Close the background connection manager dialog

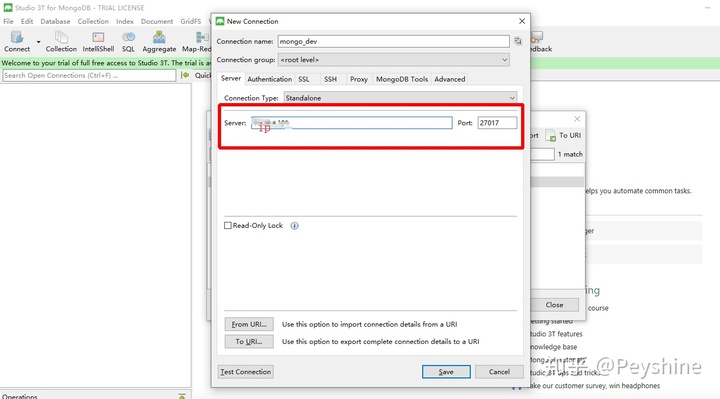coord(577,119)
